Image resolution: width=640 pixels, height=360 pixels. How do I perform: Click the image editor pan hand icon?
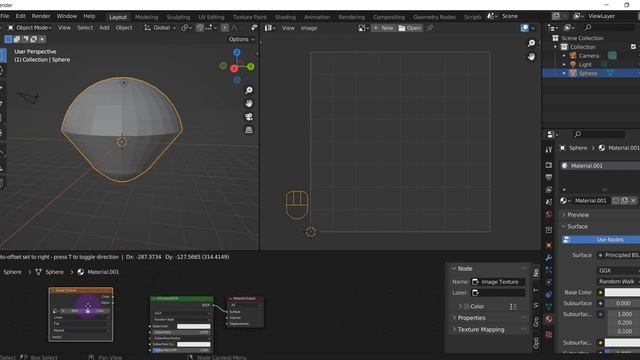[531, 56]
